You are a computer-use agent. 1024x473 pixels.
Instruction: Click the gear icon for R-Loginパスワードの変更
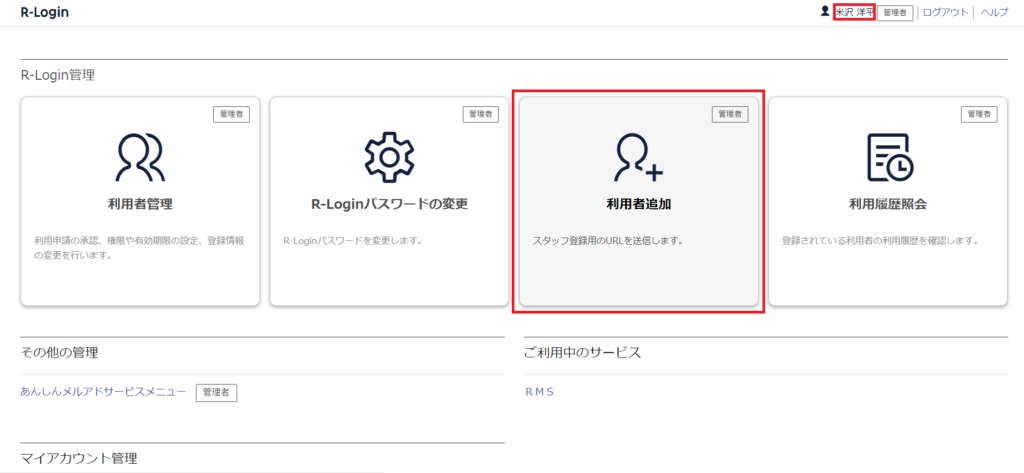click(389, 156)
